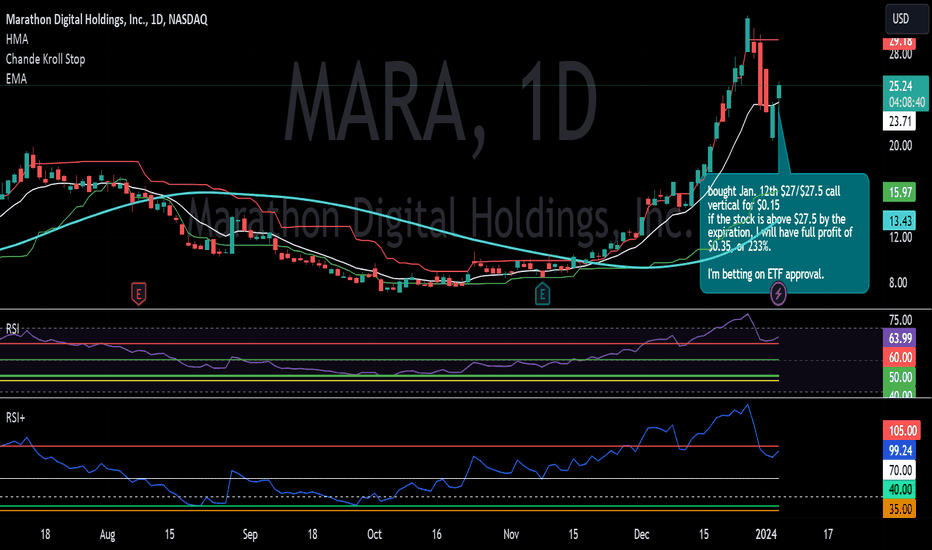Click the RSI+ 105.00 red level label
Image resolution: width=932 pixels, height=550 pixels.
[902, 430]
